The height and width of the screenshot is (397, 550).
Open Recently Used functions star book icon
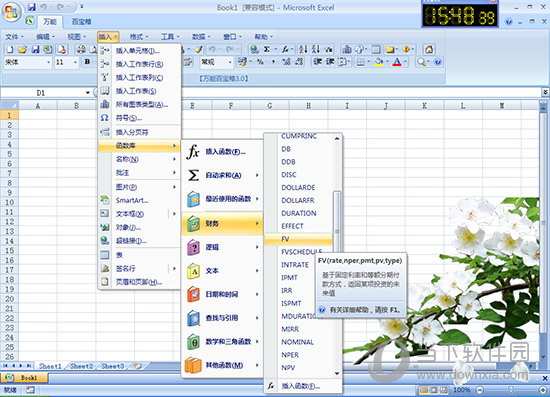193,199
